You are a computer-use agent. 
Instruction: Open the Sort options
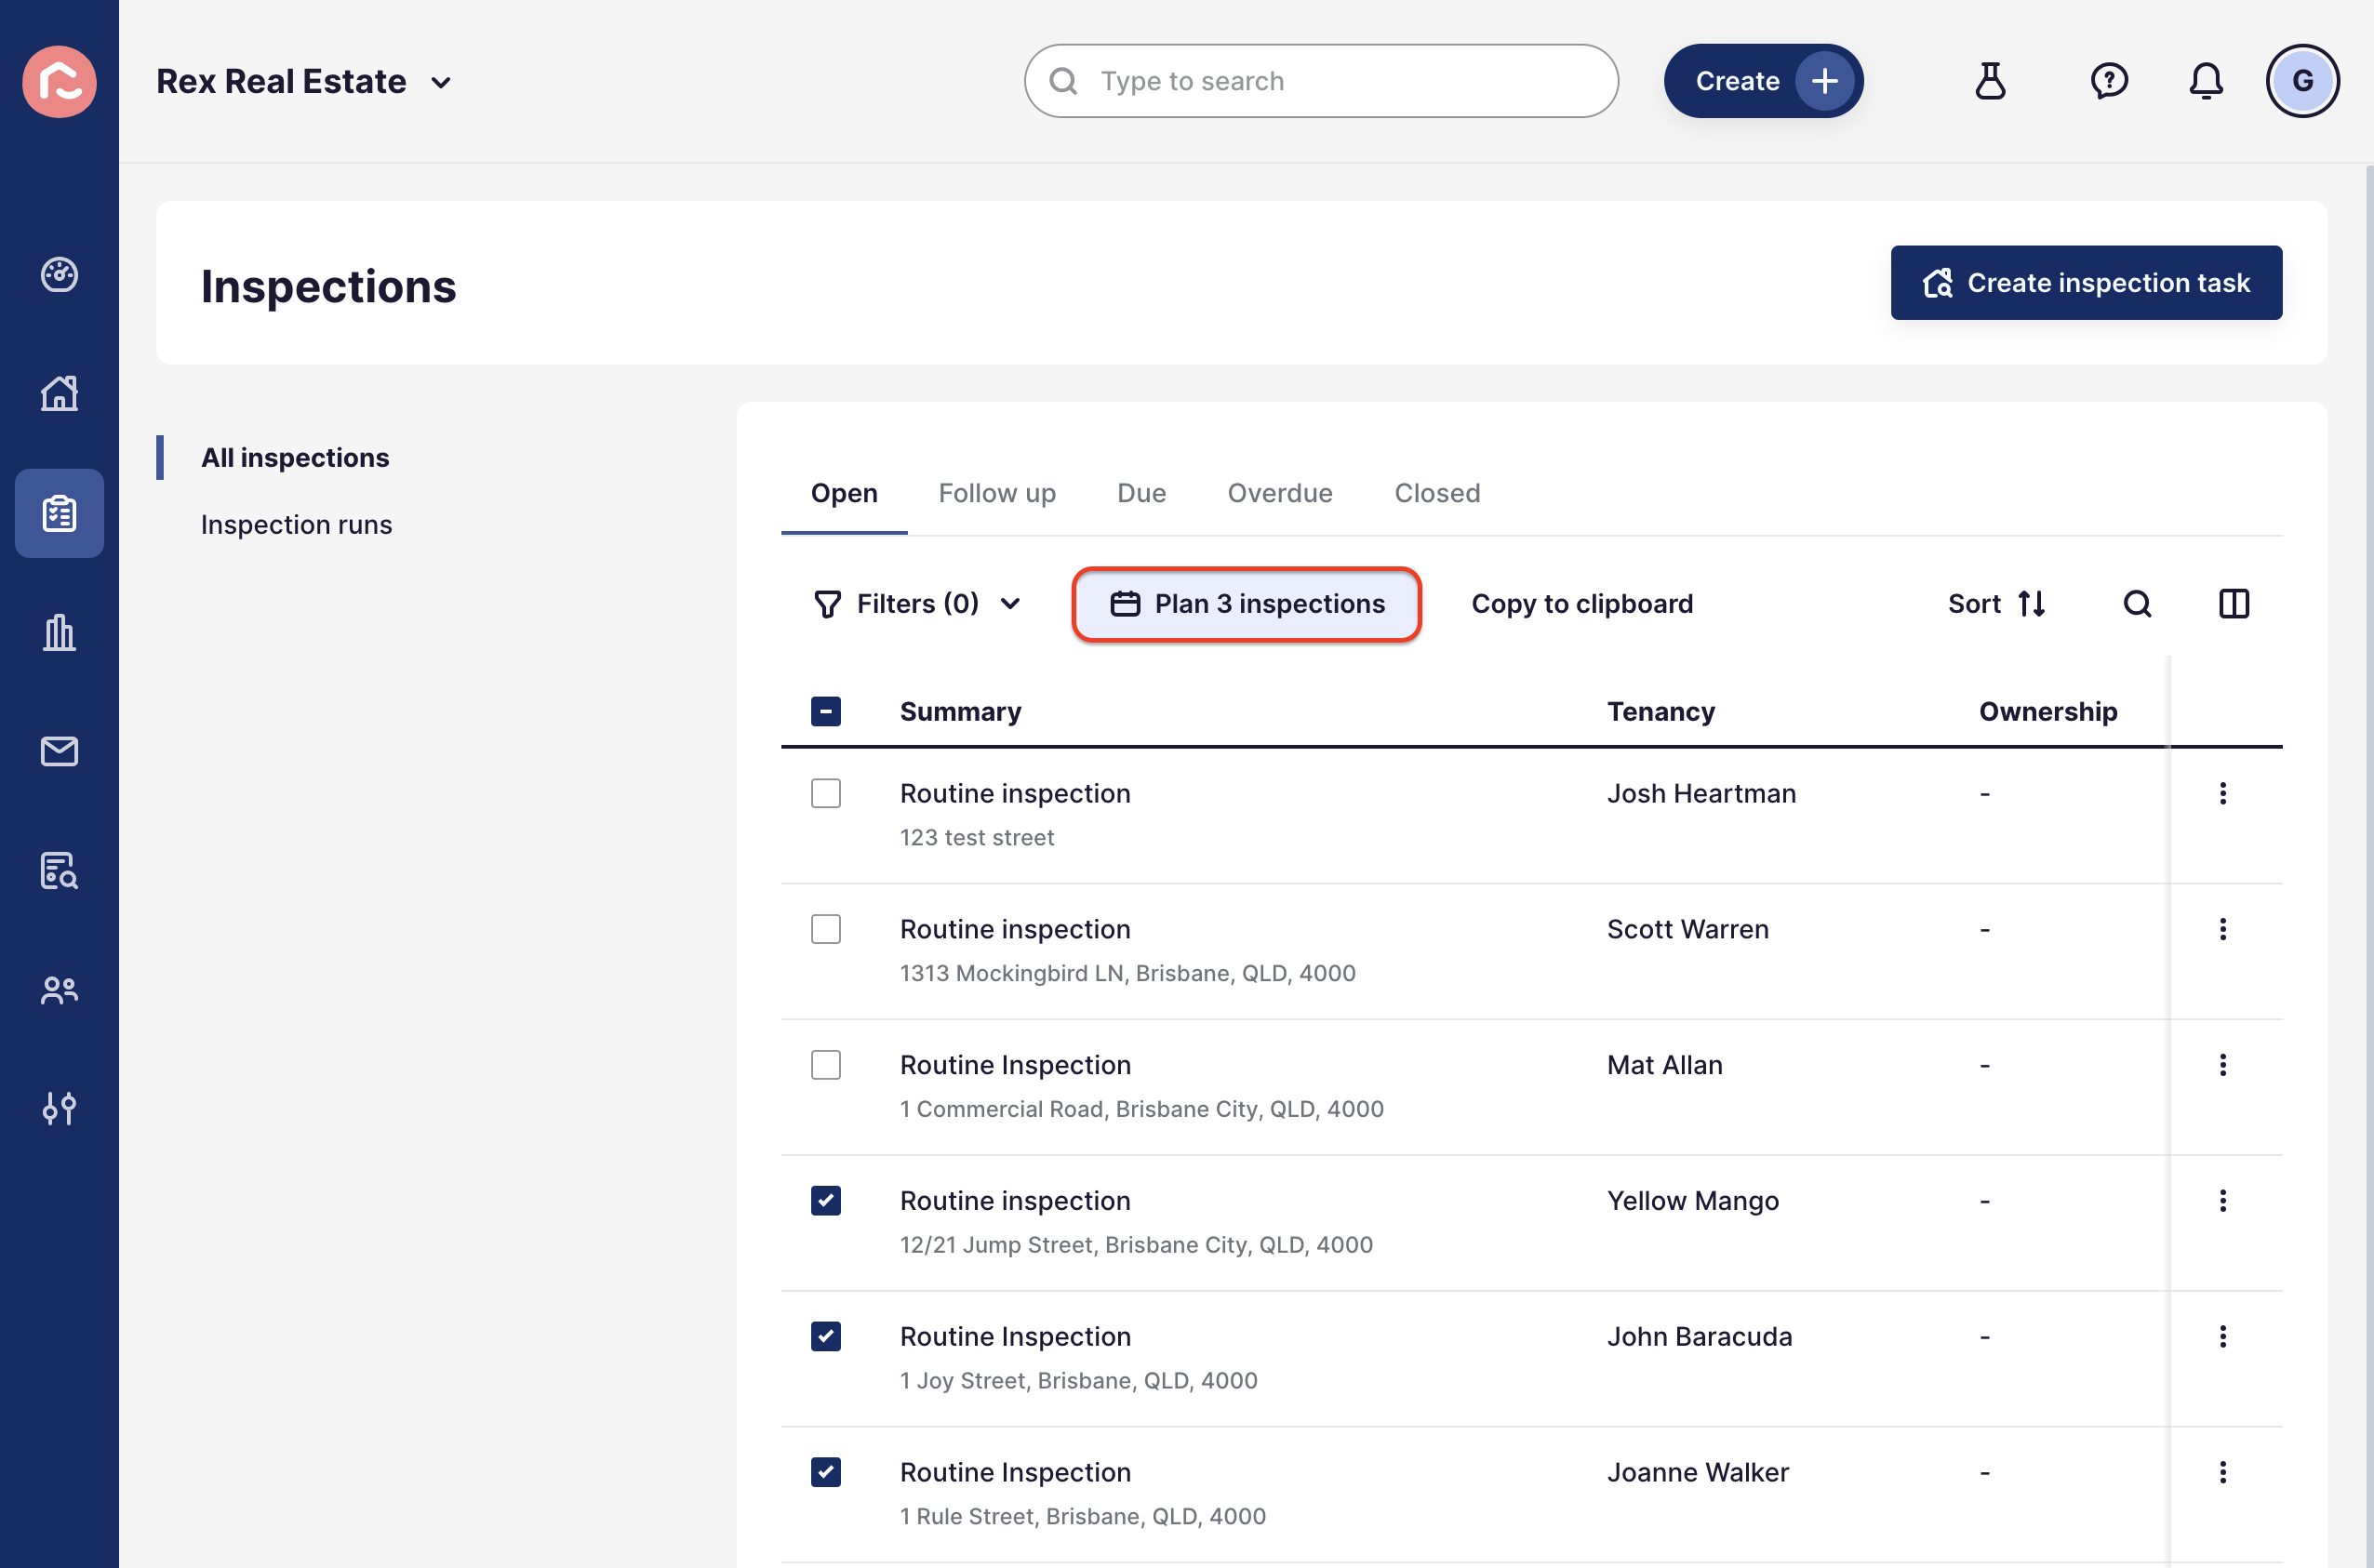[1998, 603]
